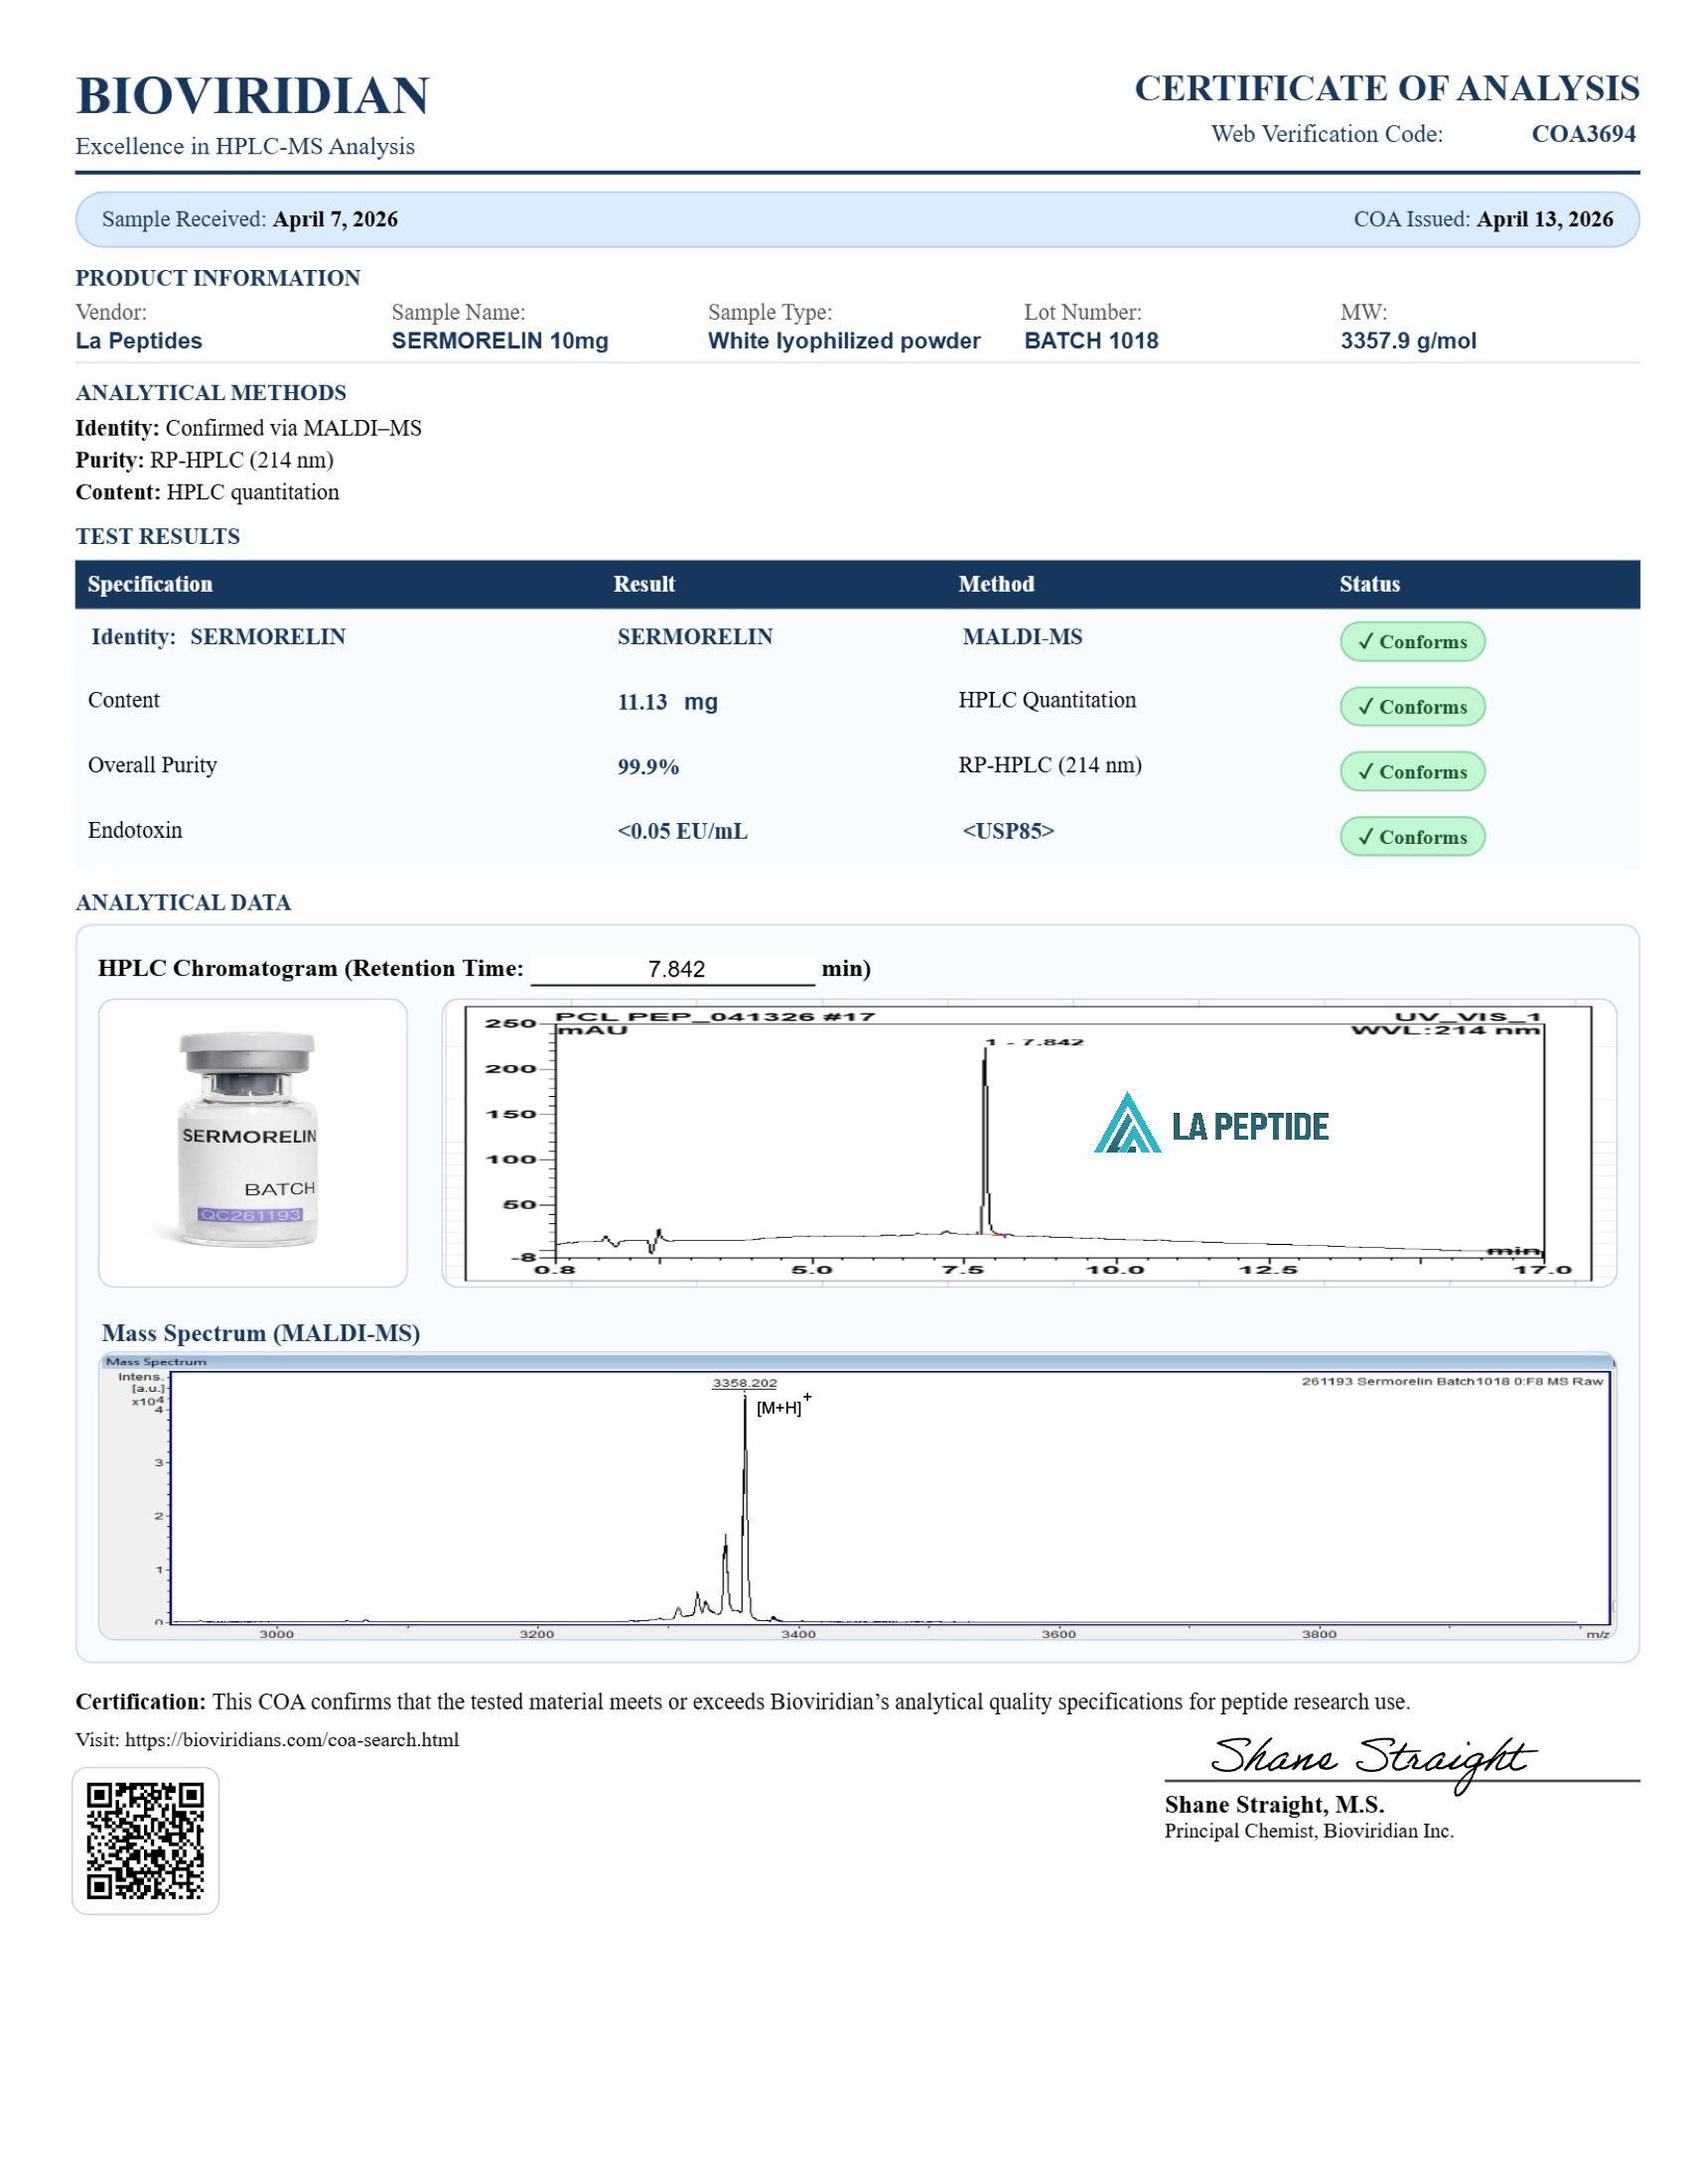
Task: Click the BIOVIRIDIAN company title
Action: 252,96
